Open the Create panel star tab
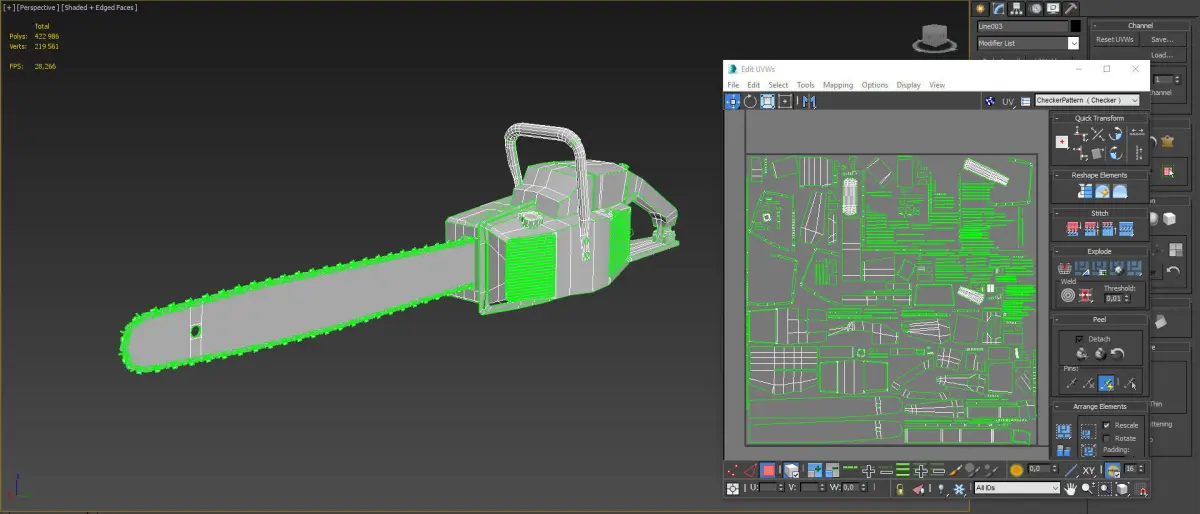The image size is (1200, 514). tap(981, 7)
